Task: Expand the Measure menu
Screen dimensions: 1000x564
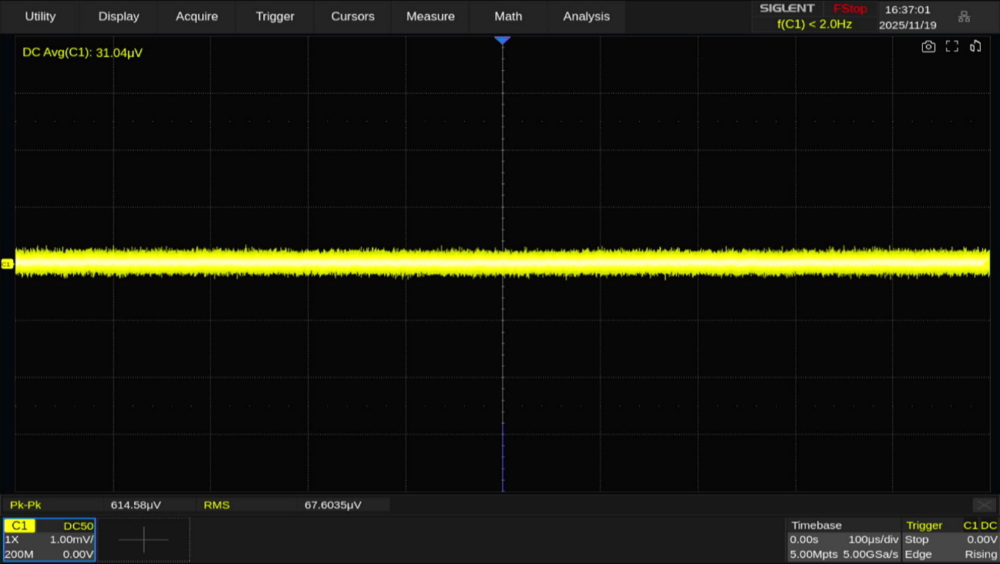Action: [431, 16]
